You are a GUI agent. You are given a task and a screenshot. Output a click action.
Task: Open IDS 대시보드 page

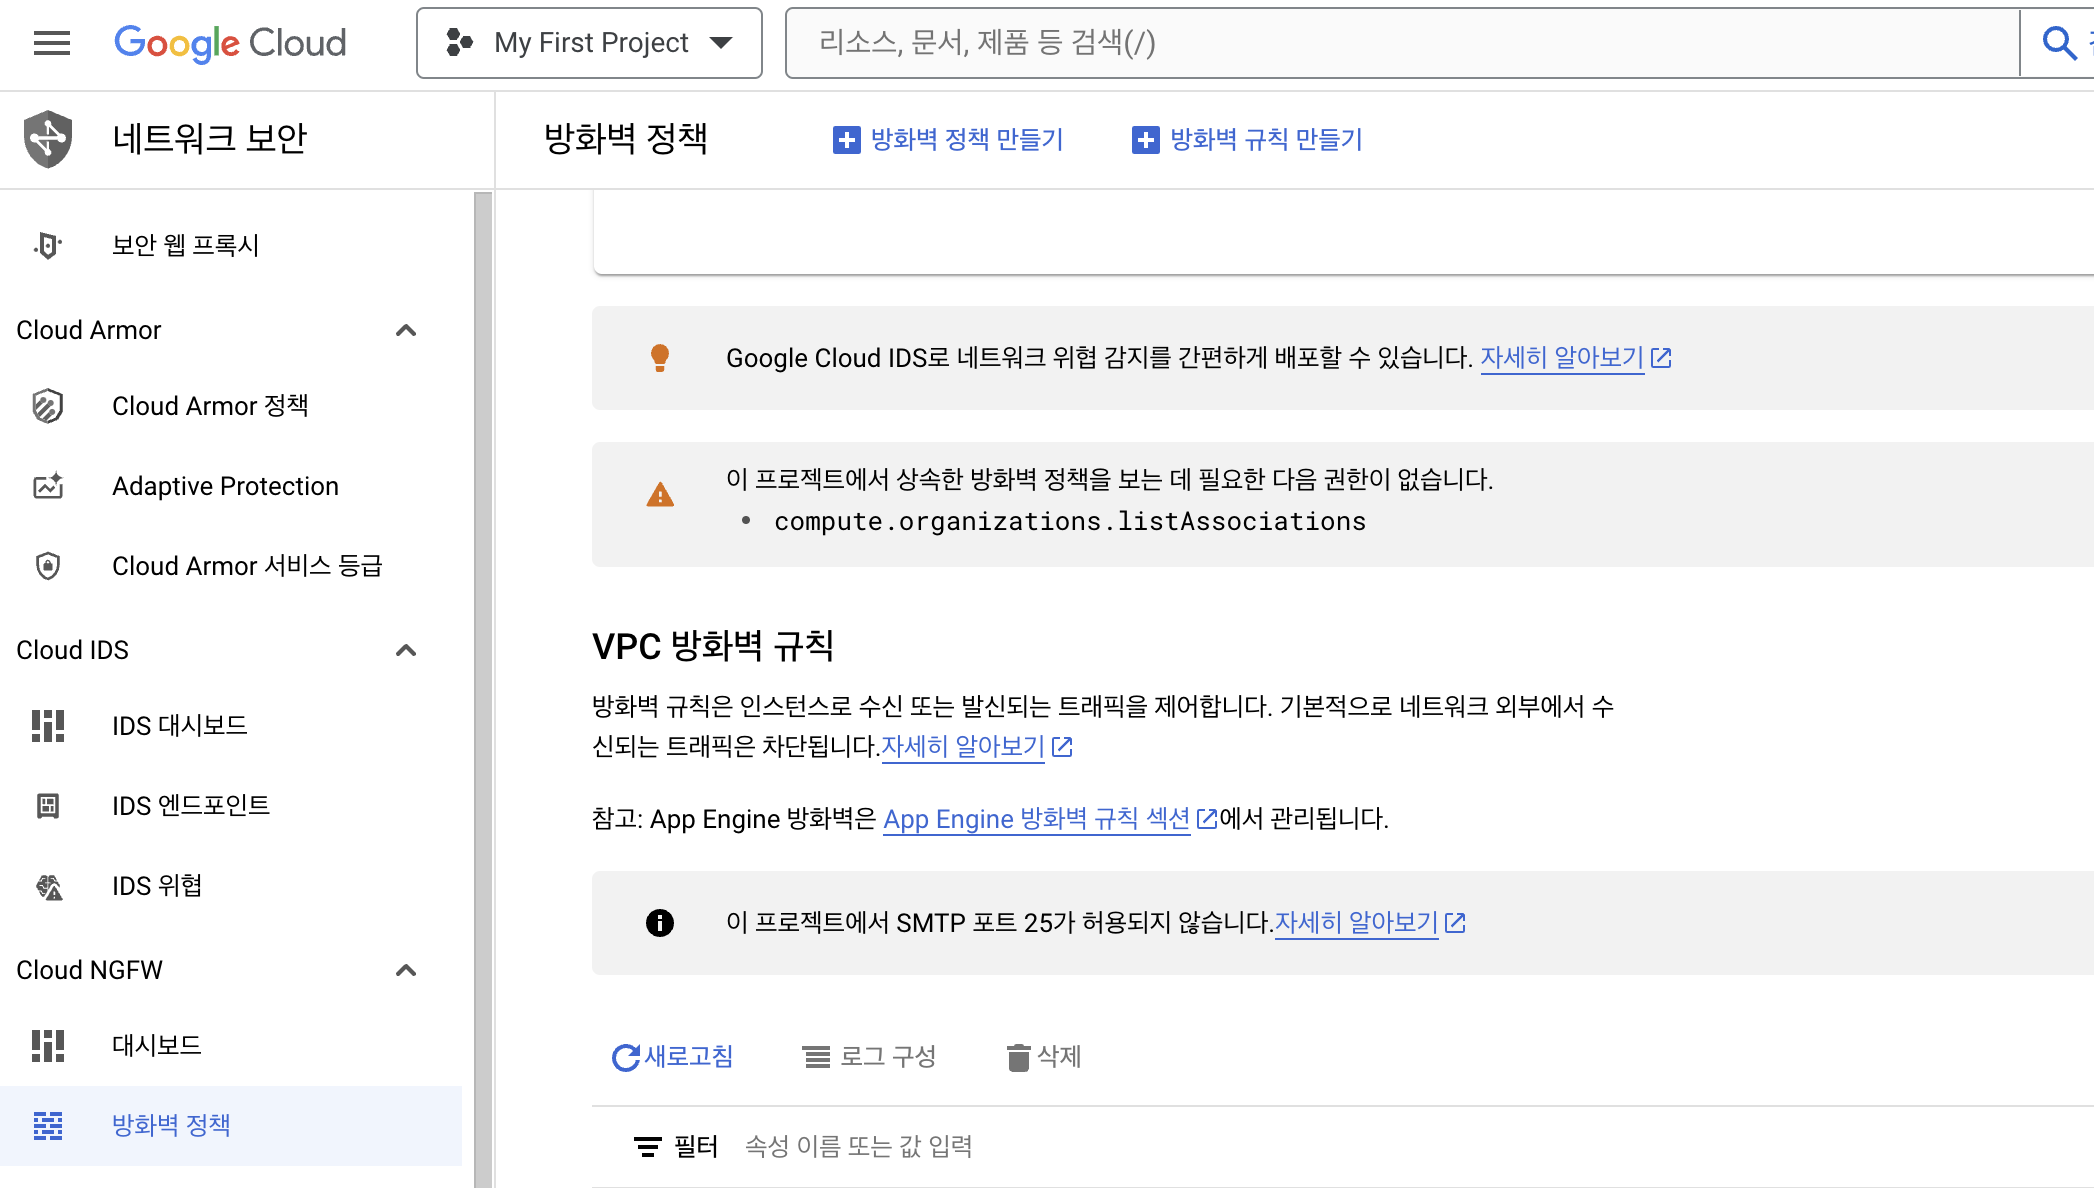click(179, 726)
